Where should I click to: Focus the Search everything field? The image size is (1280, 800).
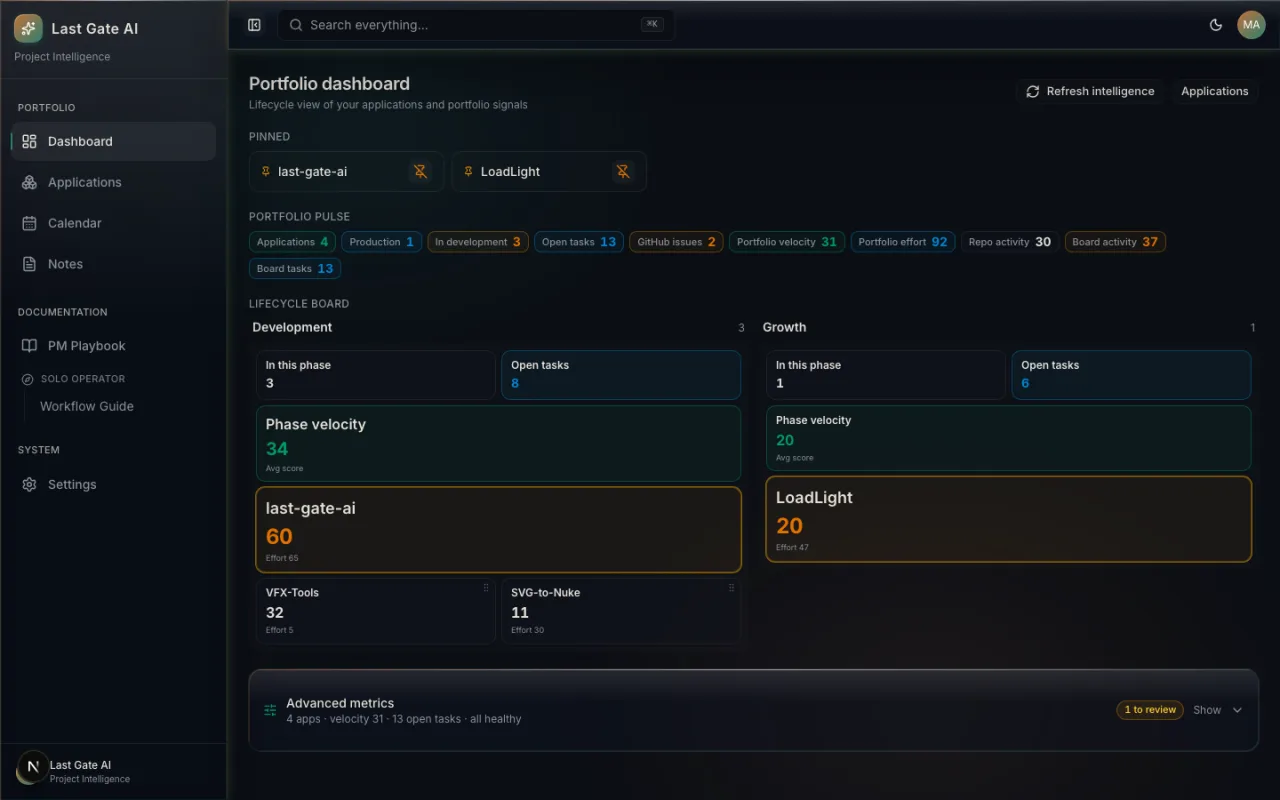click(x=476, y=25)
